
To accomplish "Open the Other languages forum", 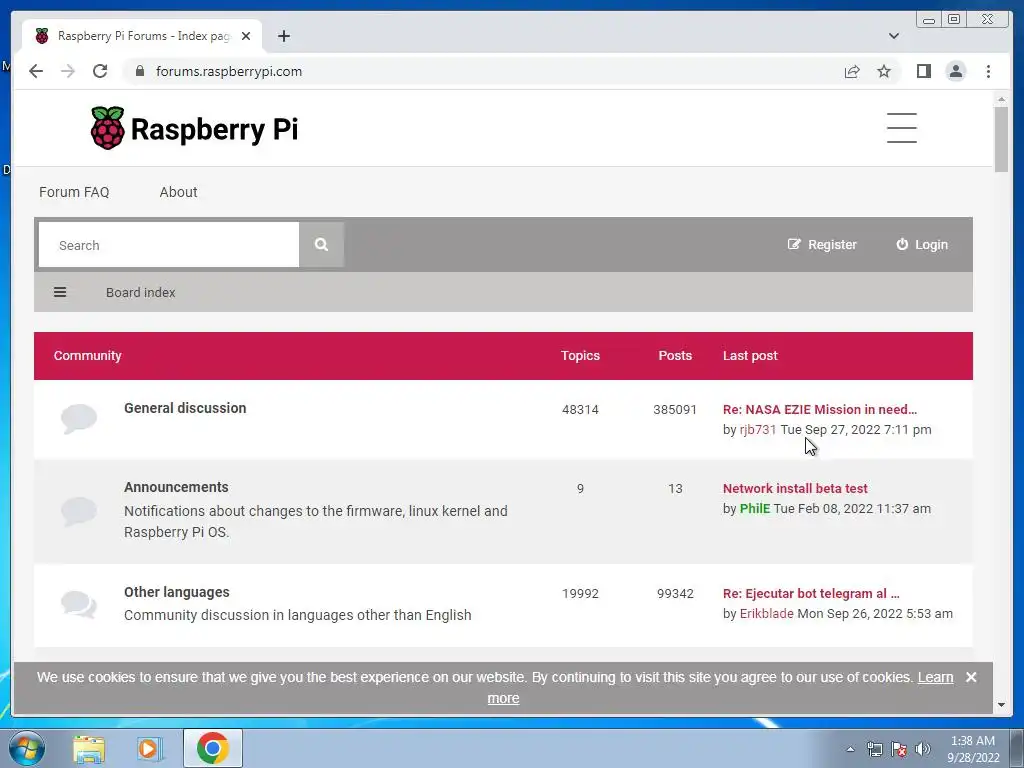I will [x=176, y=592].
